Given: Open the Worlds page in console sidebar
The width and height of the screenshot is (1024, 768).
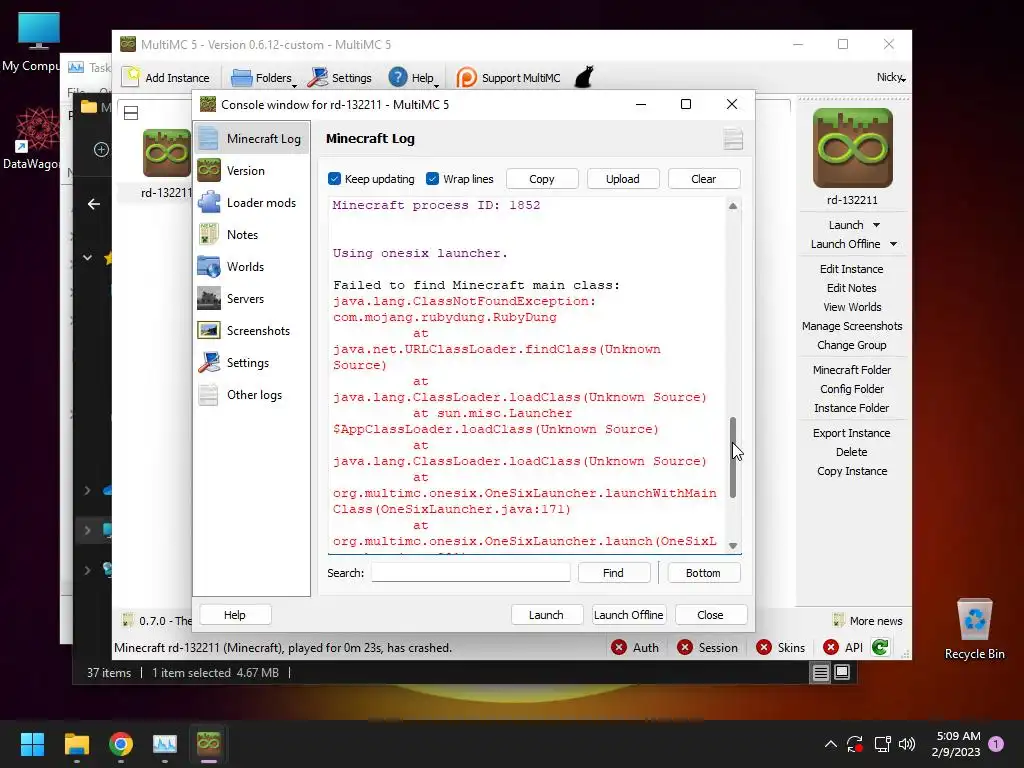Looking at the screenshot, I should tap(251, 266).
